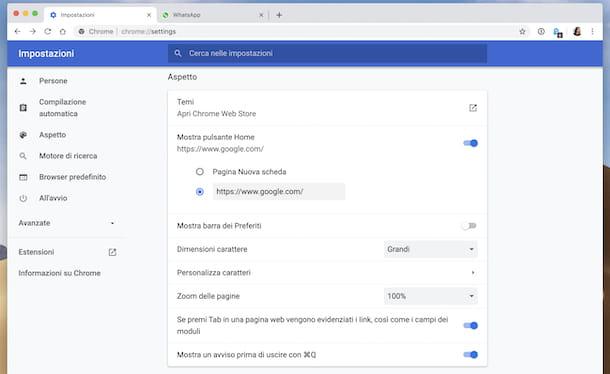The height and width of the screenshot is (374, 610).
Task: Open the Estensioni link
Action: pyautogui.click(x=36, y=252)
